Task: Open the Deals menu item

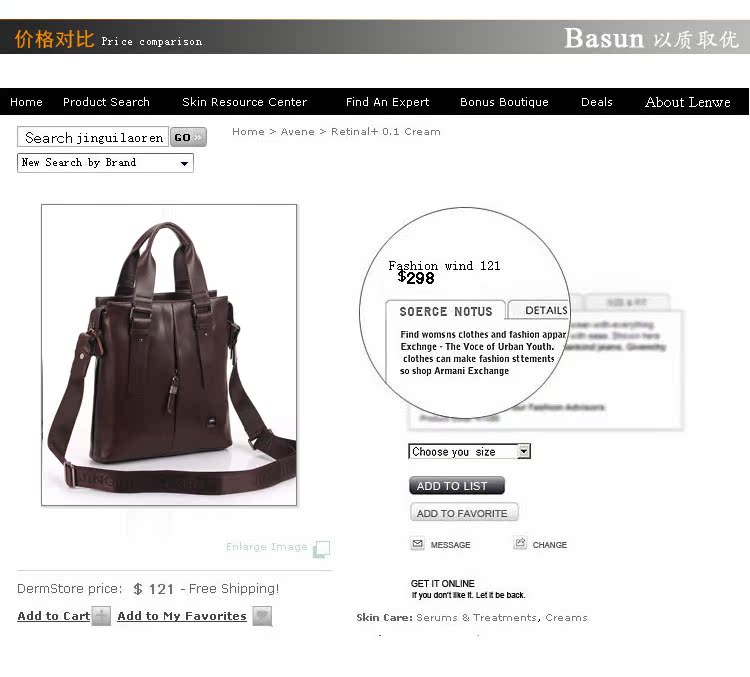Action: coord(596,102)
